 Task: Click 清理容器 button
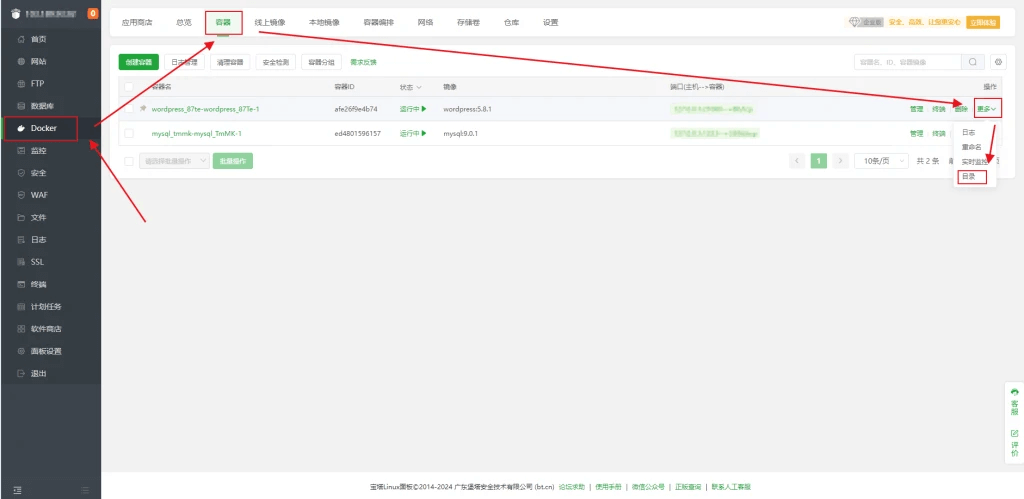(x=230, y=62)
